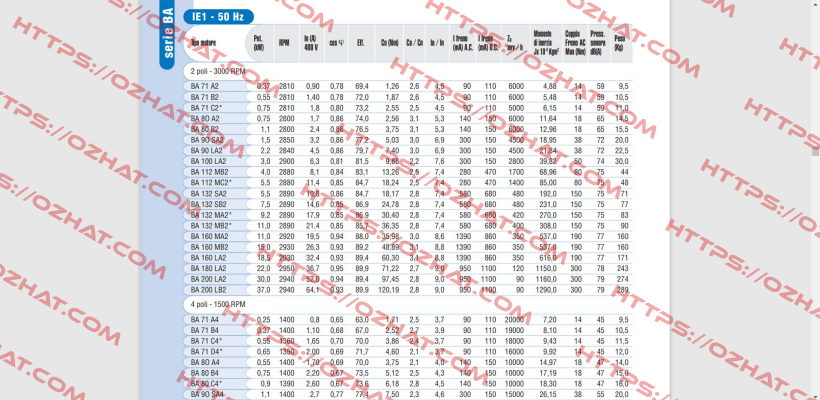This screenshot has width=820, height=400.
Task: Select row label 'BA 71 B2'
Action: click(x=204, y=97)
